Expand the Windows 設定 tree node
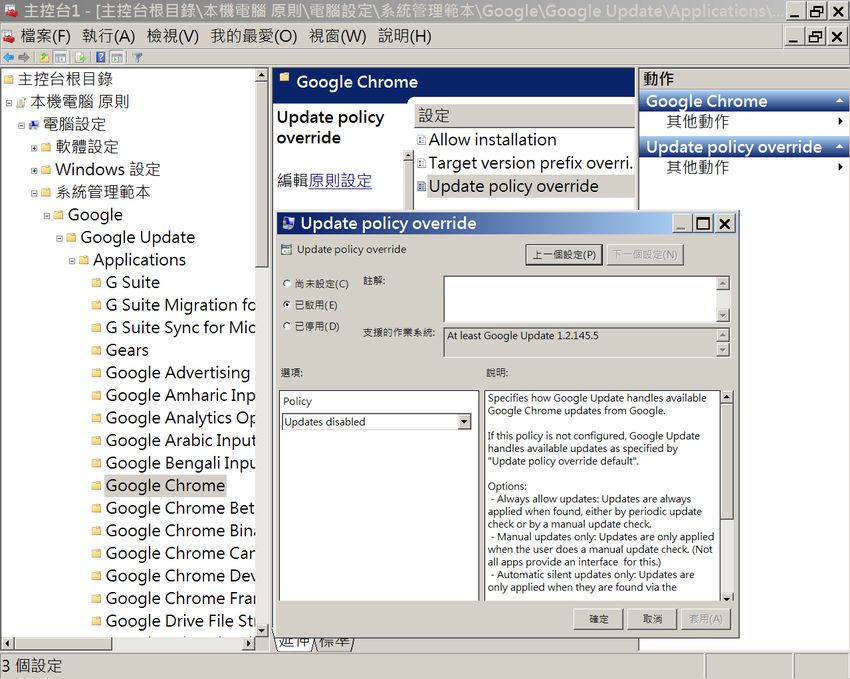 pyautogui.click(x=34, y=171)
